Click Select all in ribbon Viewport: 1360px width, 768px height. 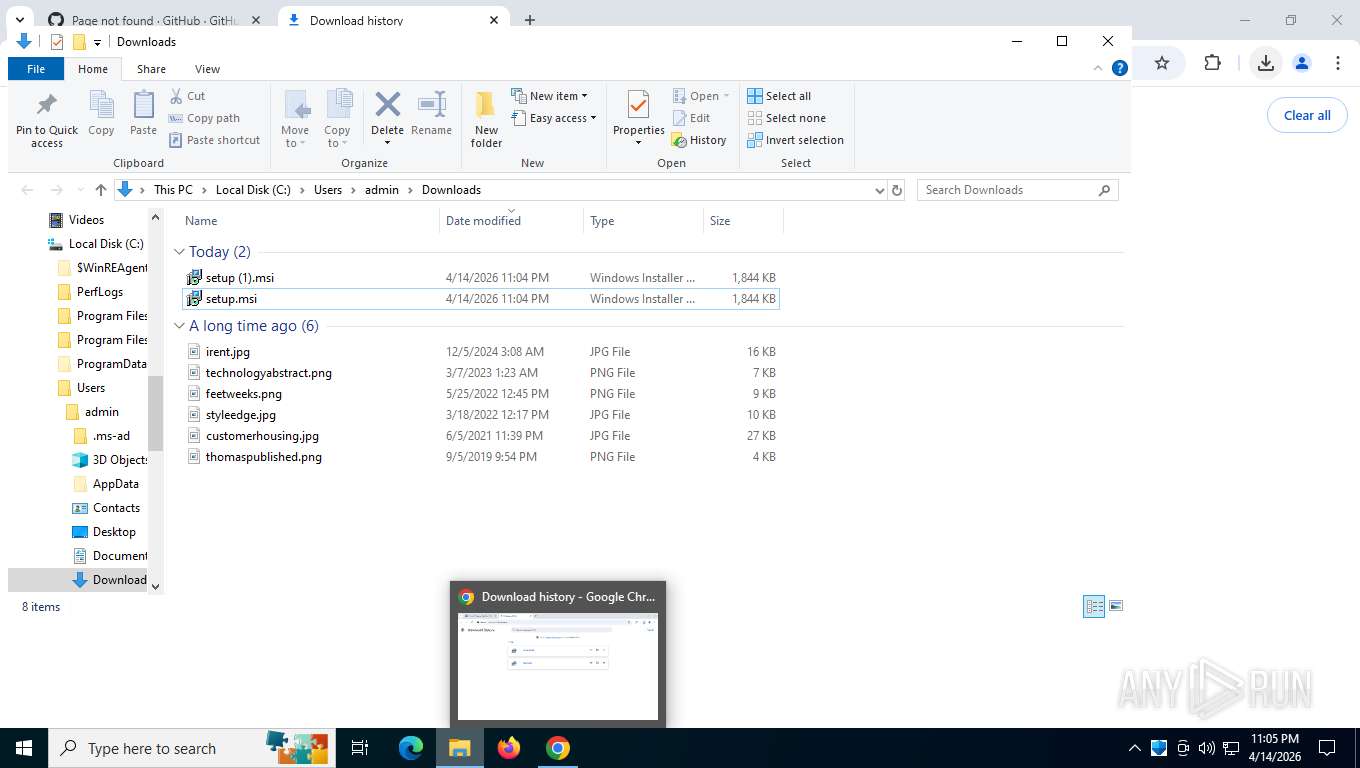point(779,96)
